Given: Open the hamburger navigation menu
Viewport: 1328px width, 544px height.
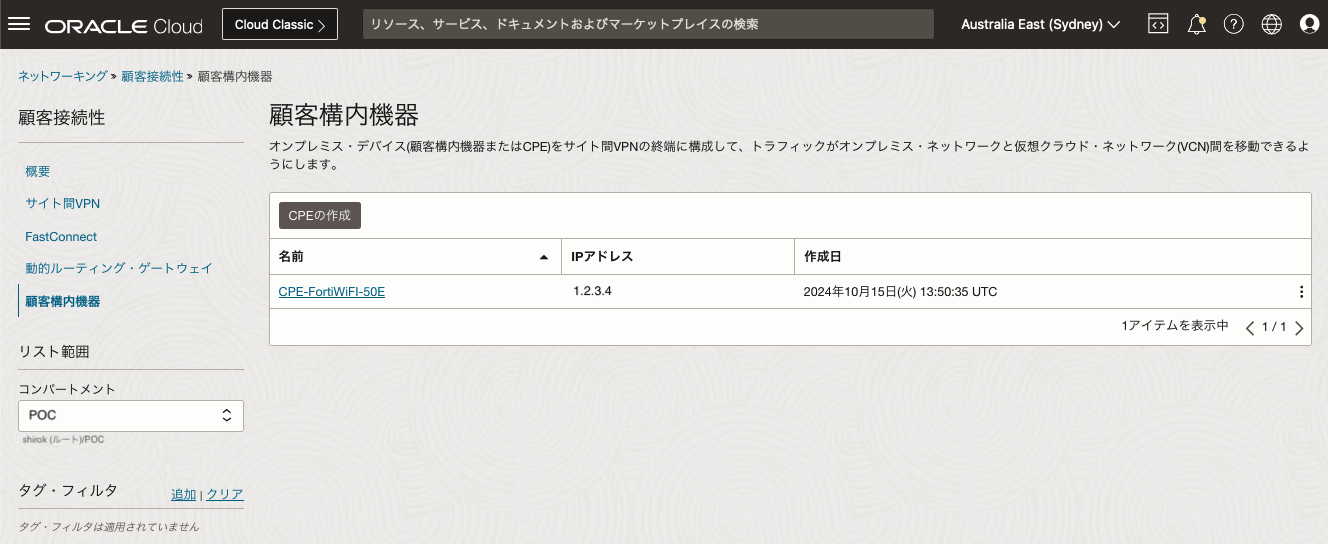Looking at the screenshot, I should [x=20, y=24].
